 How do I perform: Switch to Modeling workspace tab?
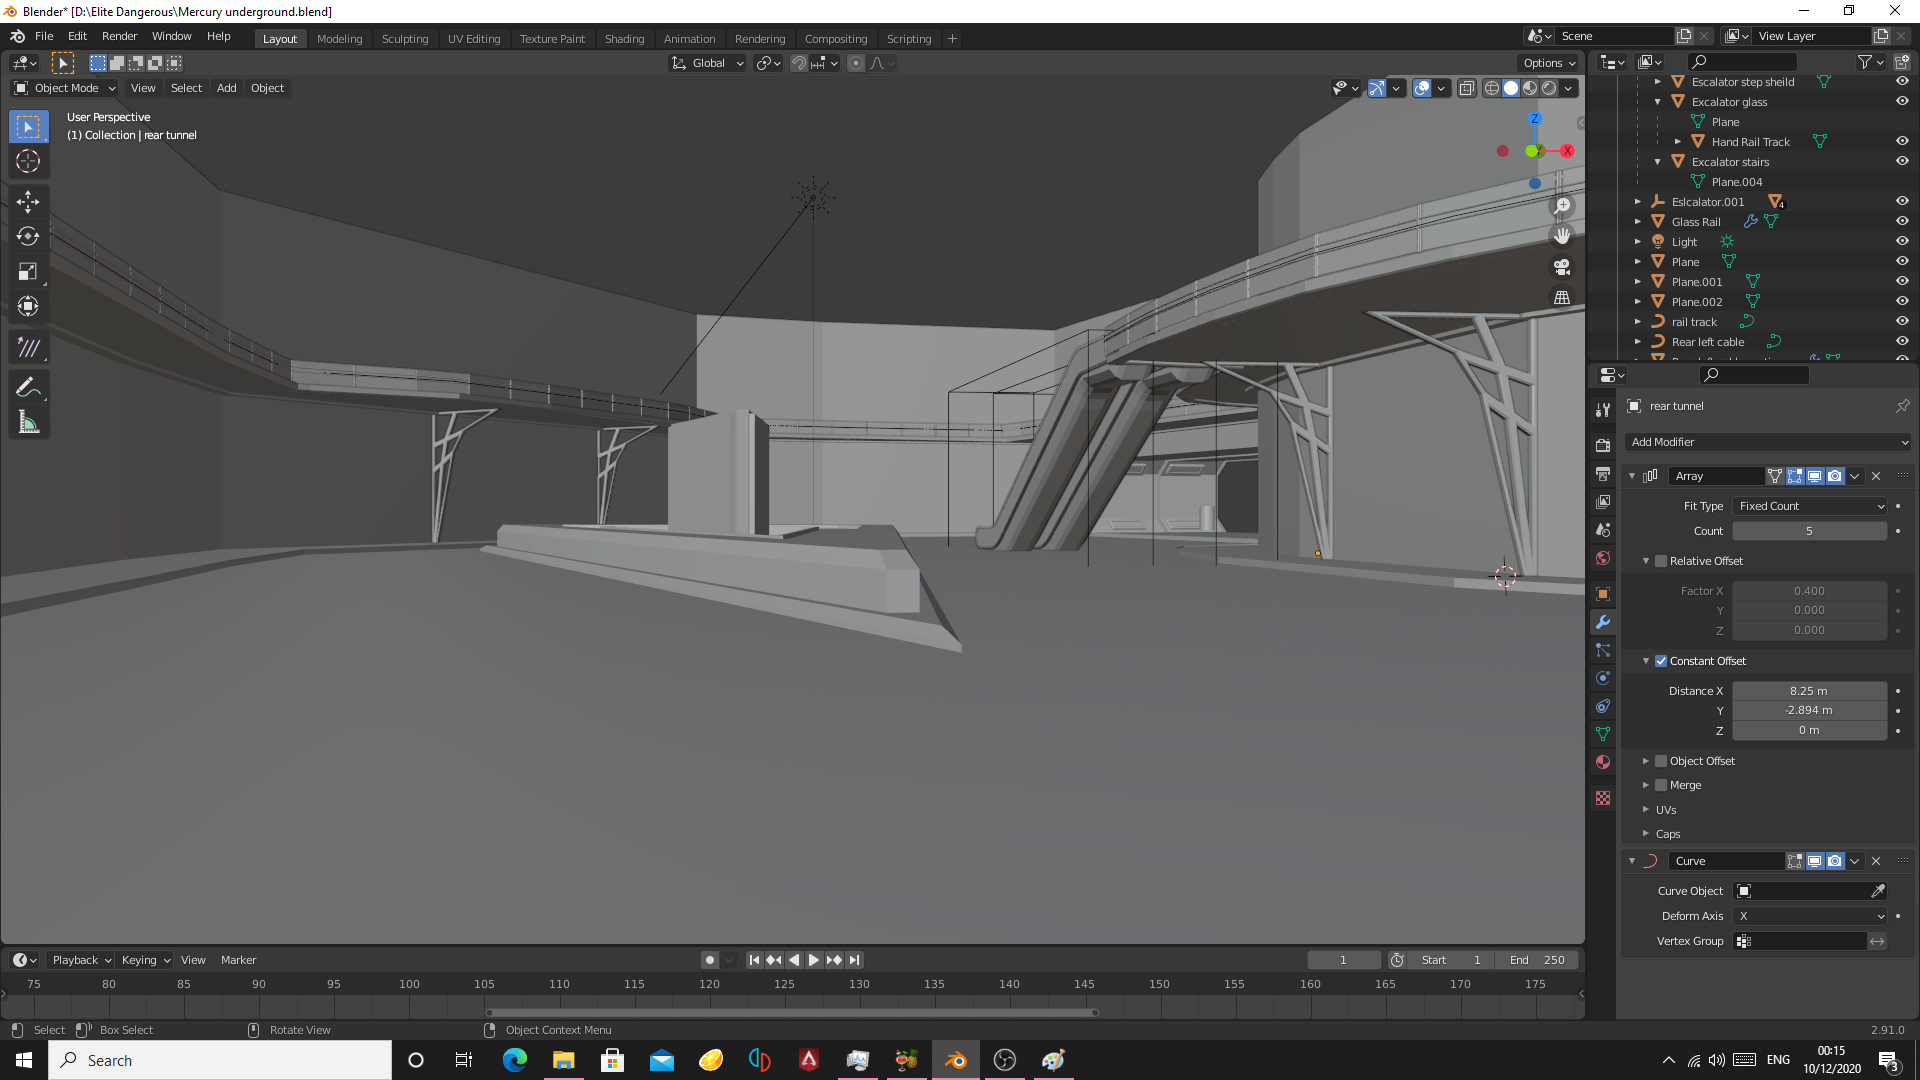[x=339, y=39]
